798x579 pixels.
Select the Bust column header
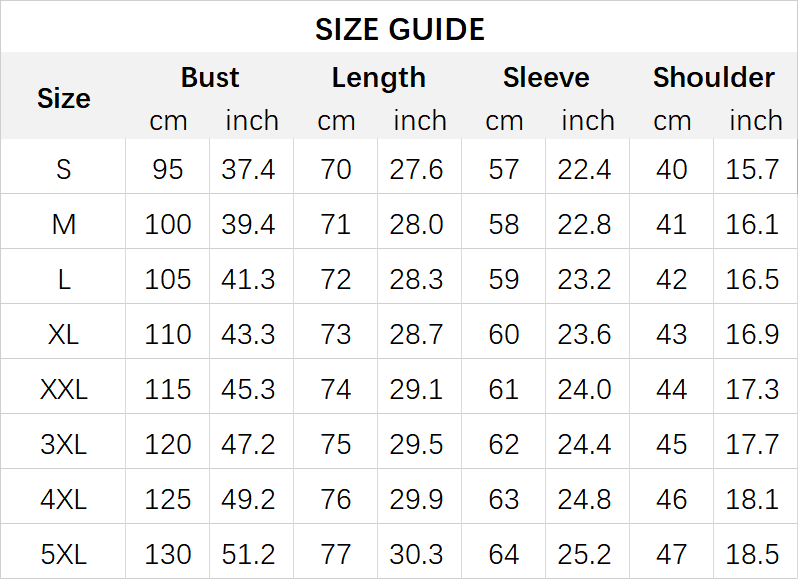pyautogui.click(x=210, y=77)
